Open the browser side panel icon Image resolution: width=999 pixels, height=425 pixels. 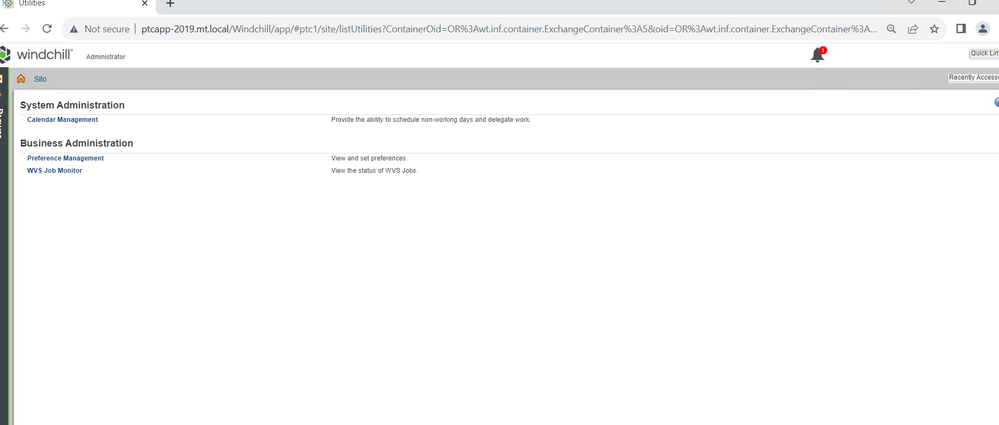tap(961, 29)
